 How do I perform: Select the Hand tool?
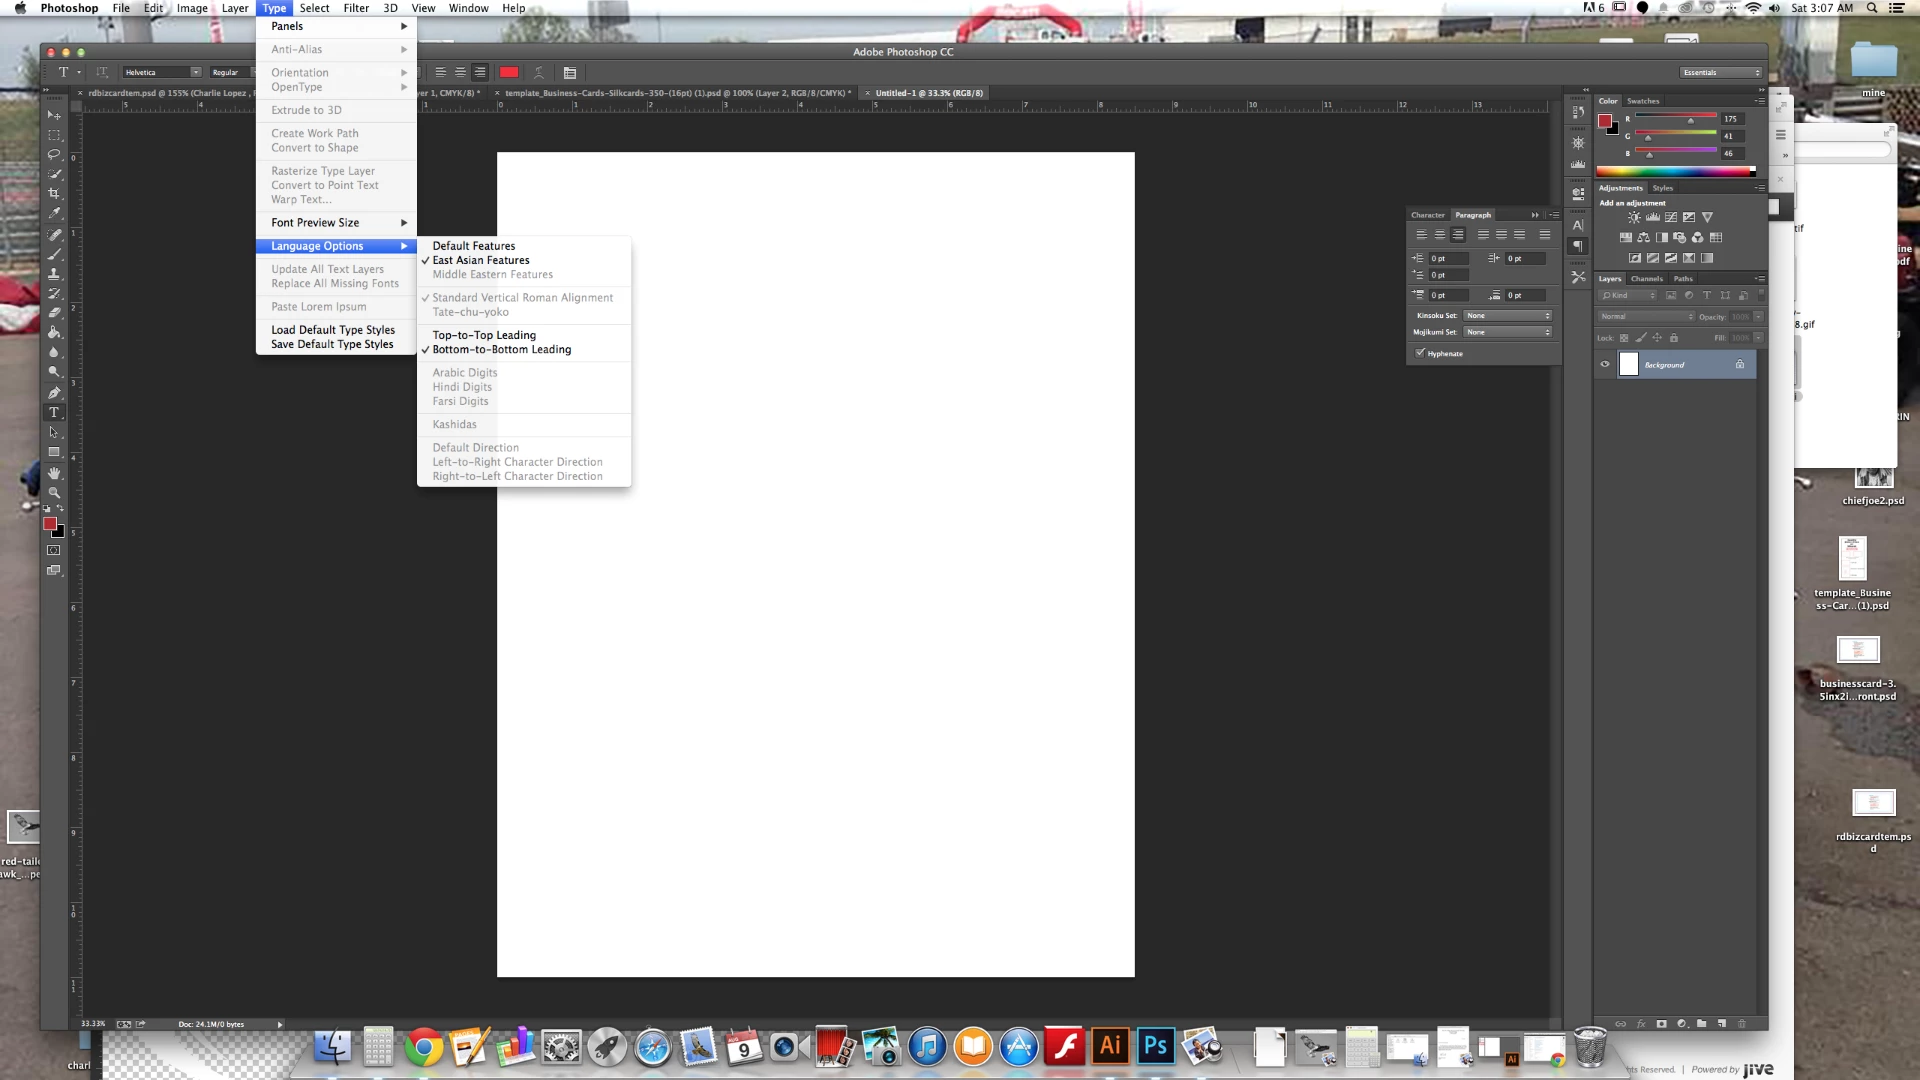(54, 472)
